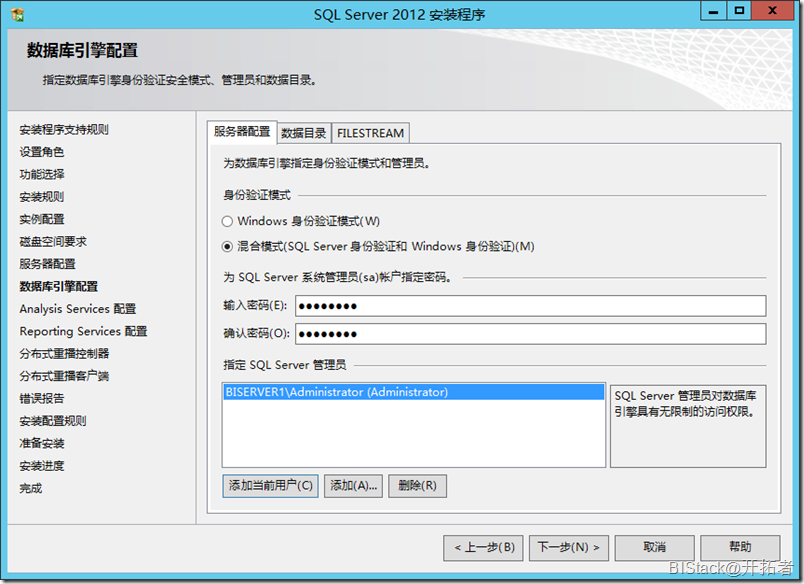804x584 pixels.
Task: Click Analysis Services 配置 step
Action: (x=77, y=309)
